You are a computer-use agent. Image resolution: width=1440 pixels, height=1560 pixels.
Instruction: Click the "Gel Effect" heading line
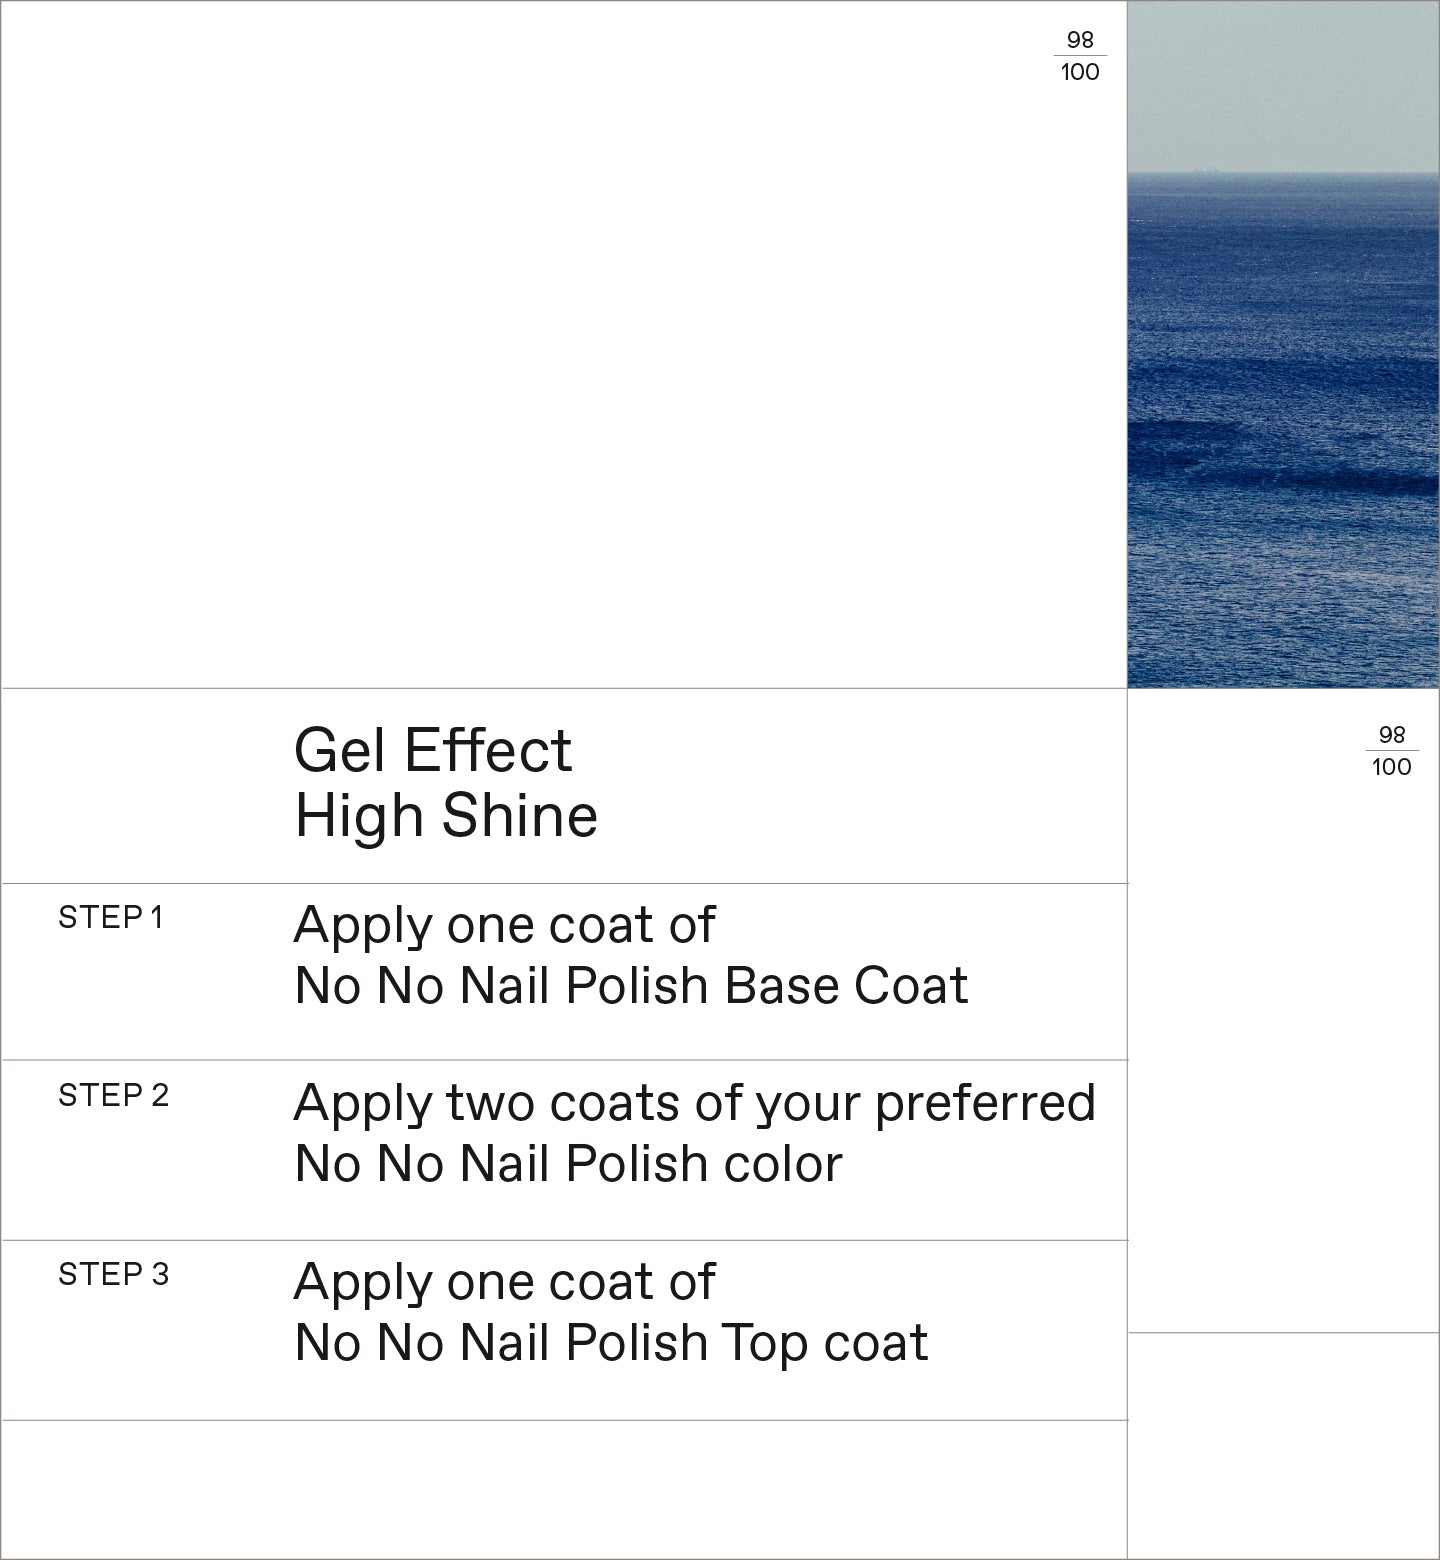point(433,750)
